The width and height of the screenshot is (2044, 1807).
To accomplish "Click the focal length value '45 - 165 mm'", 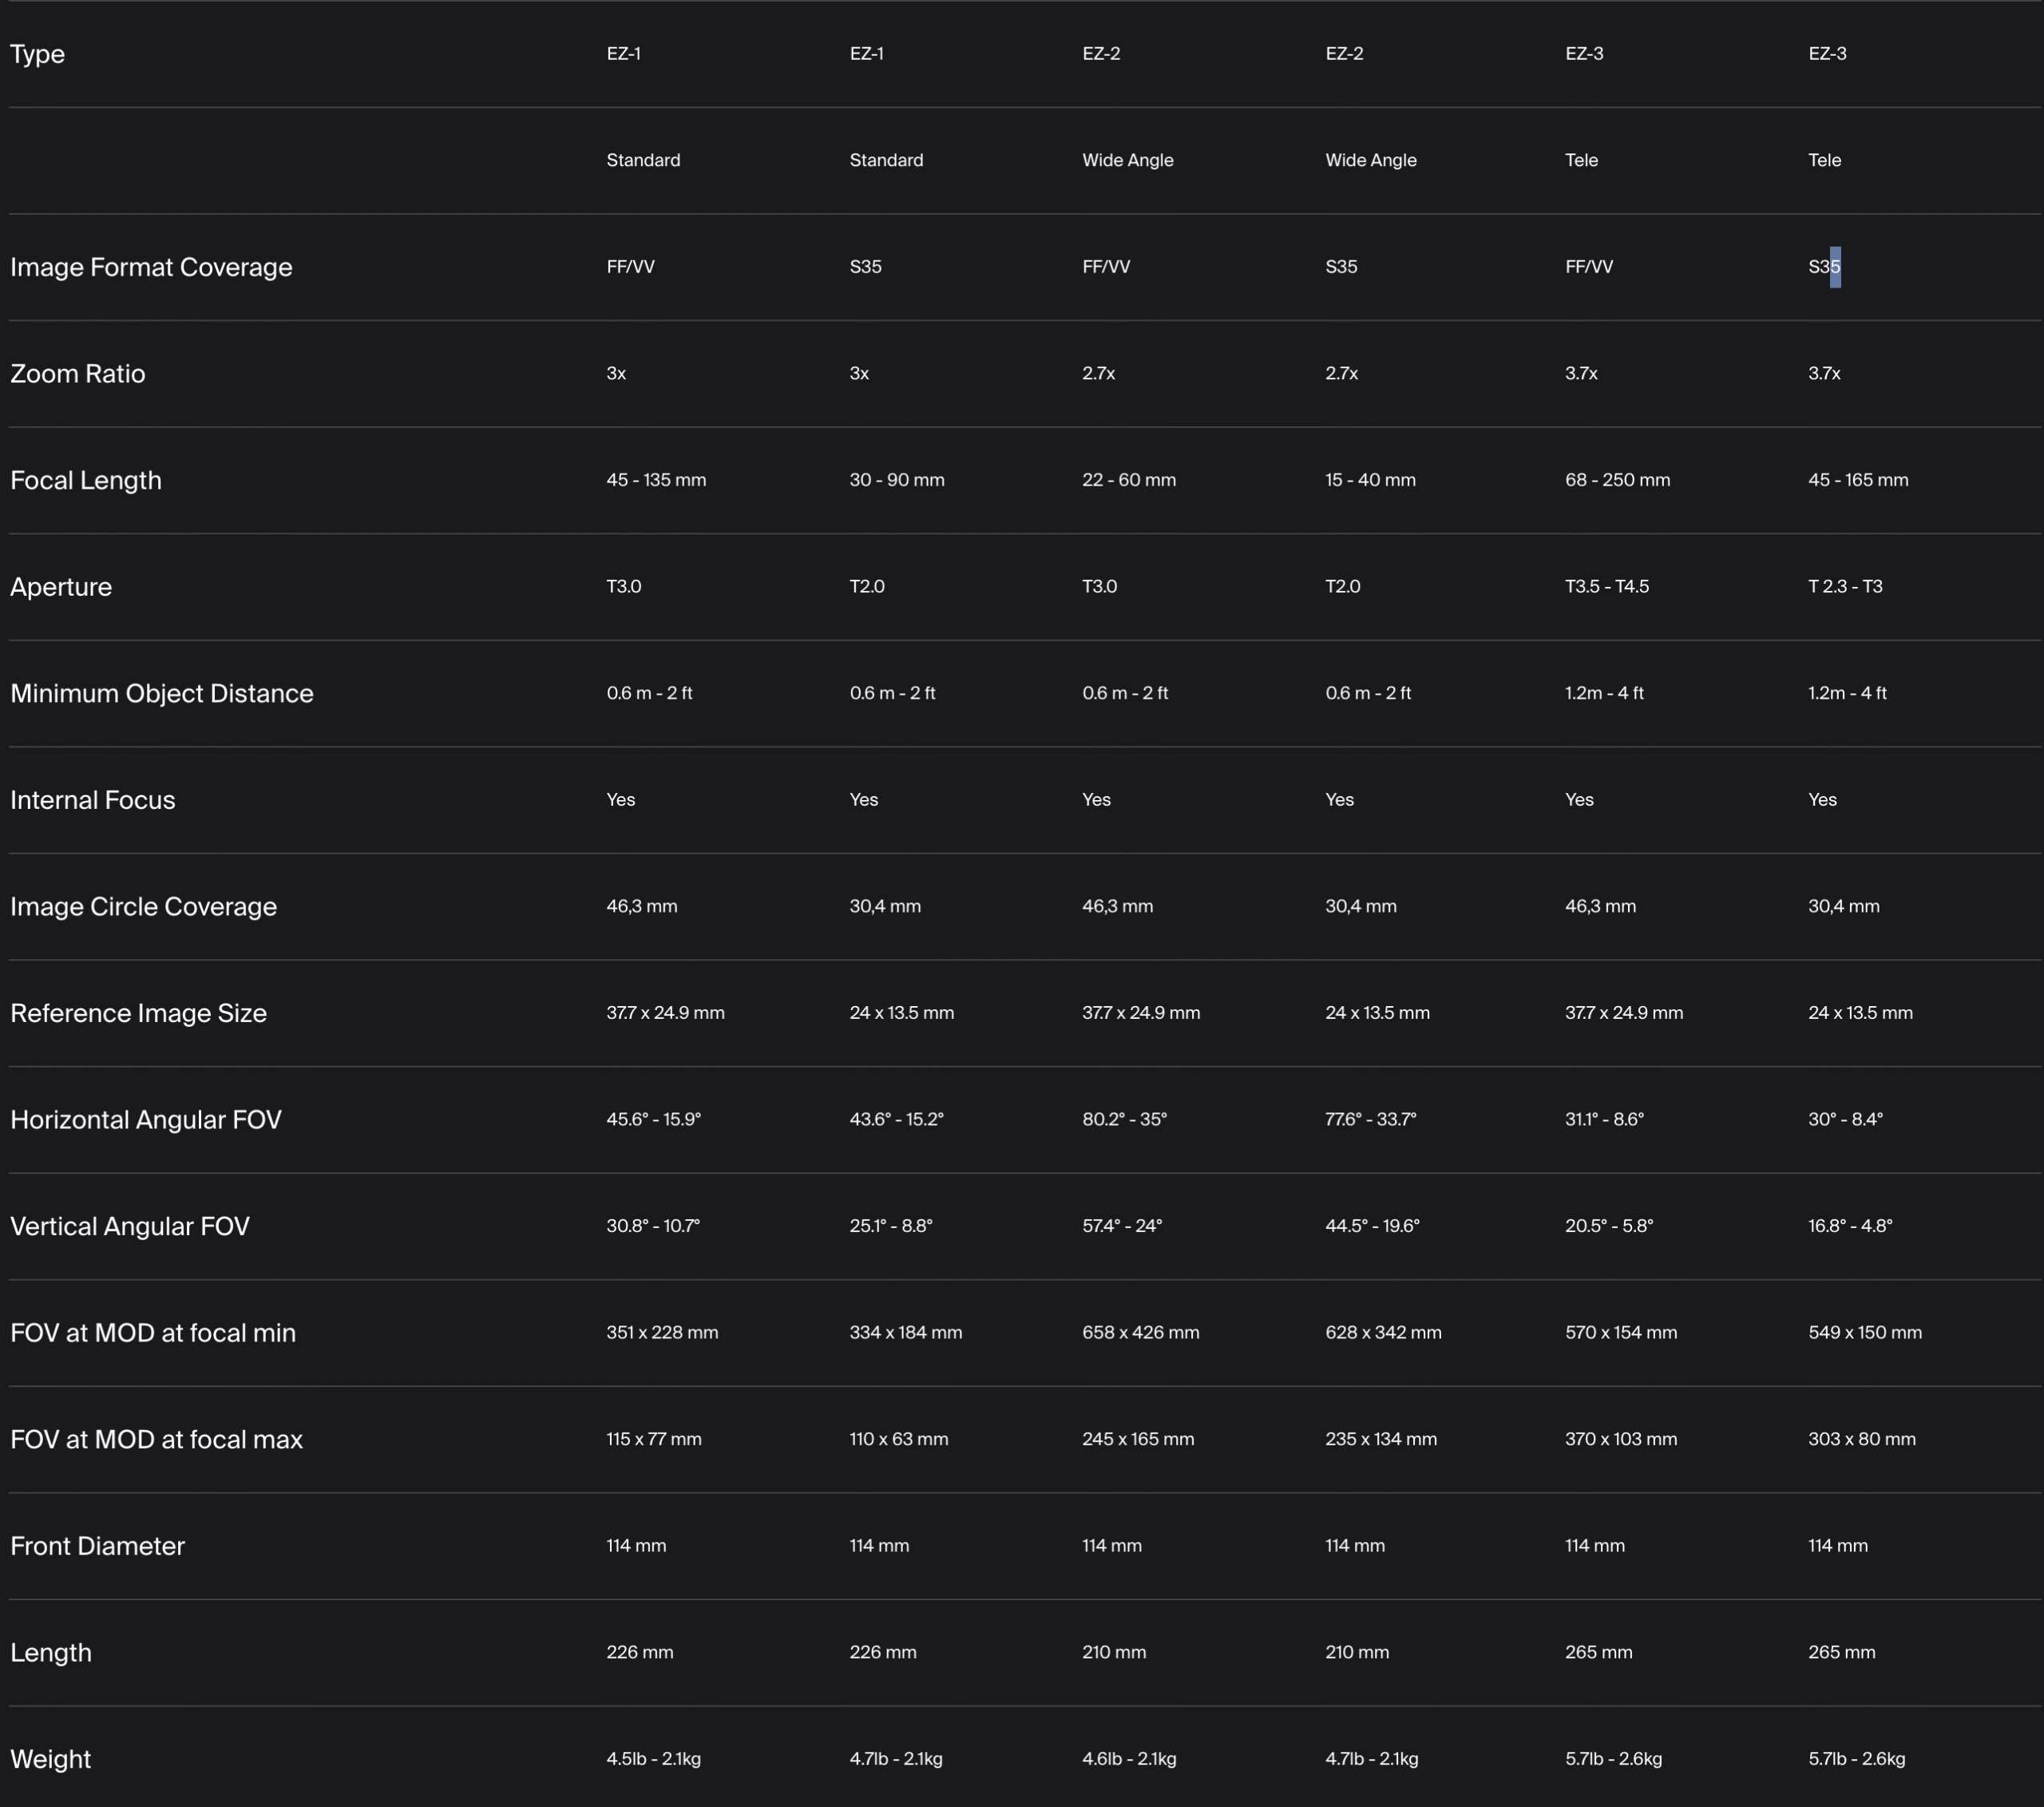I will (1858, 480).
